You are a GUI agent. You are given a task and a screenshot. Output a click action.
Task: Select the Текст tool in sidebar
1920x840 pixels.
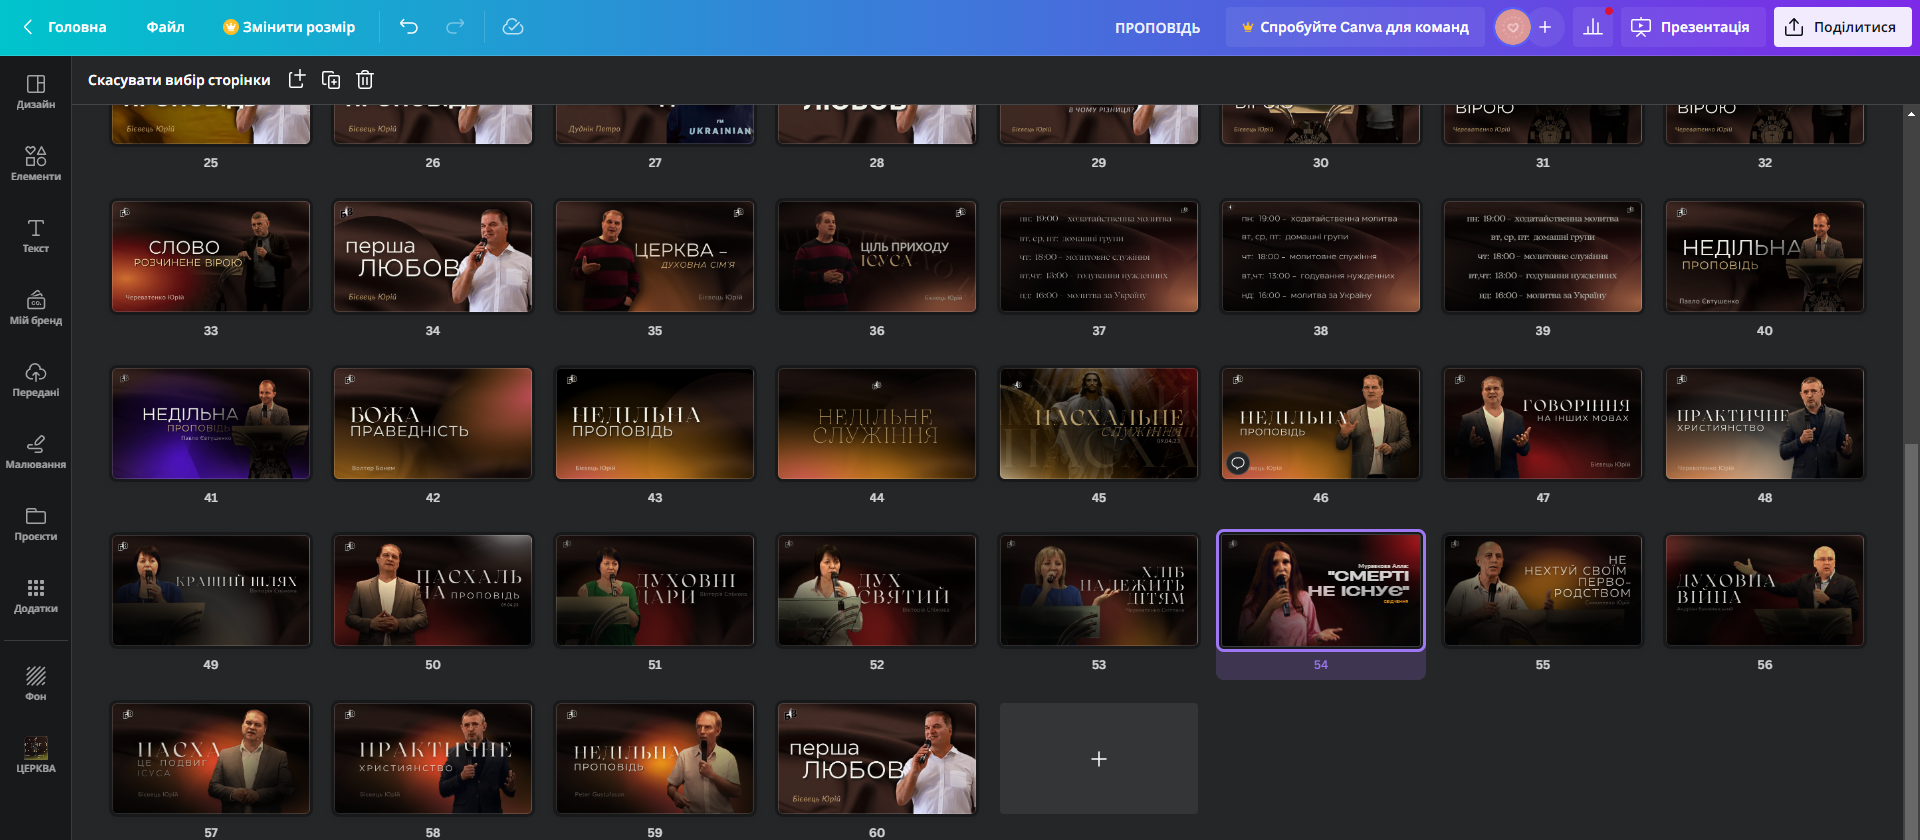point(35,235)
